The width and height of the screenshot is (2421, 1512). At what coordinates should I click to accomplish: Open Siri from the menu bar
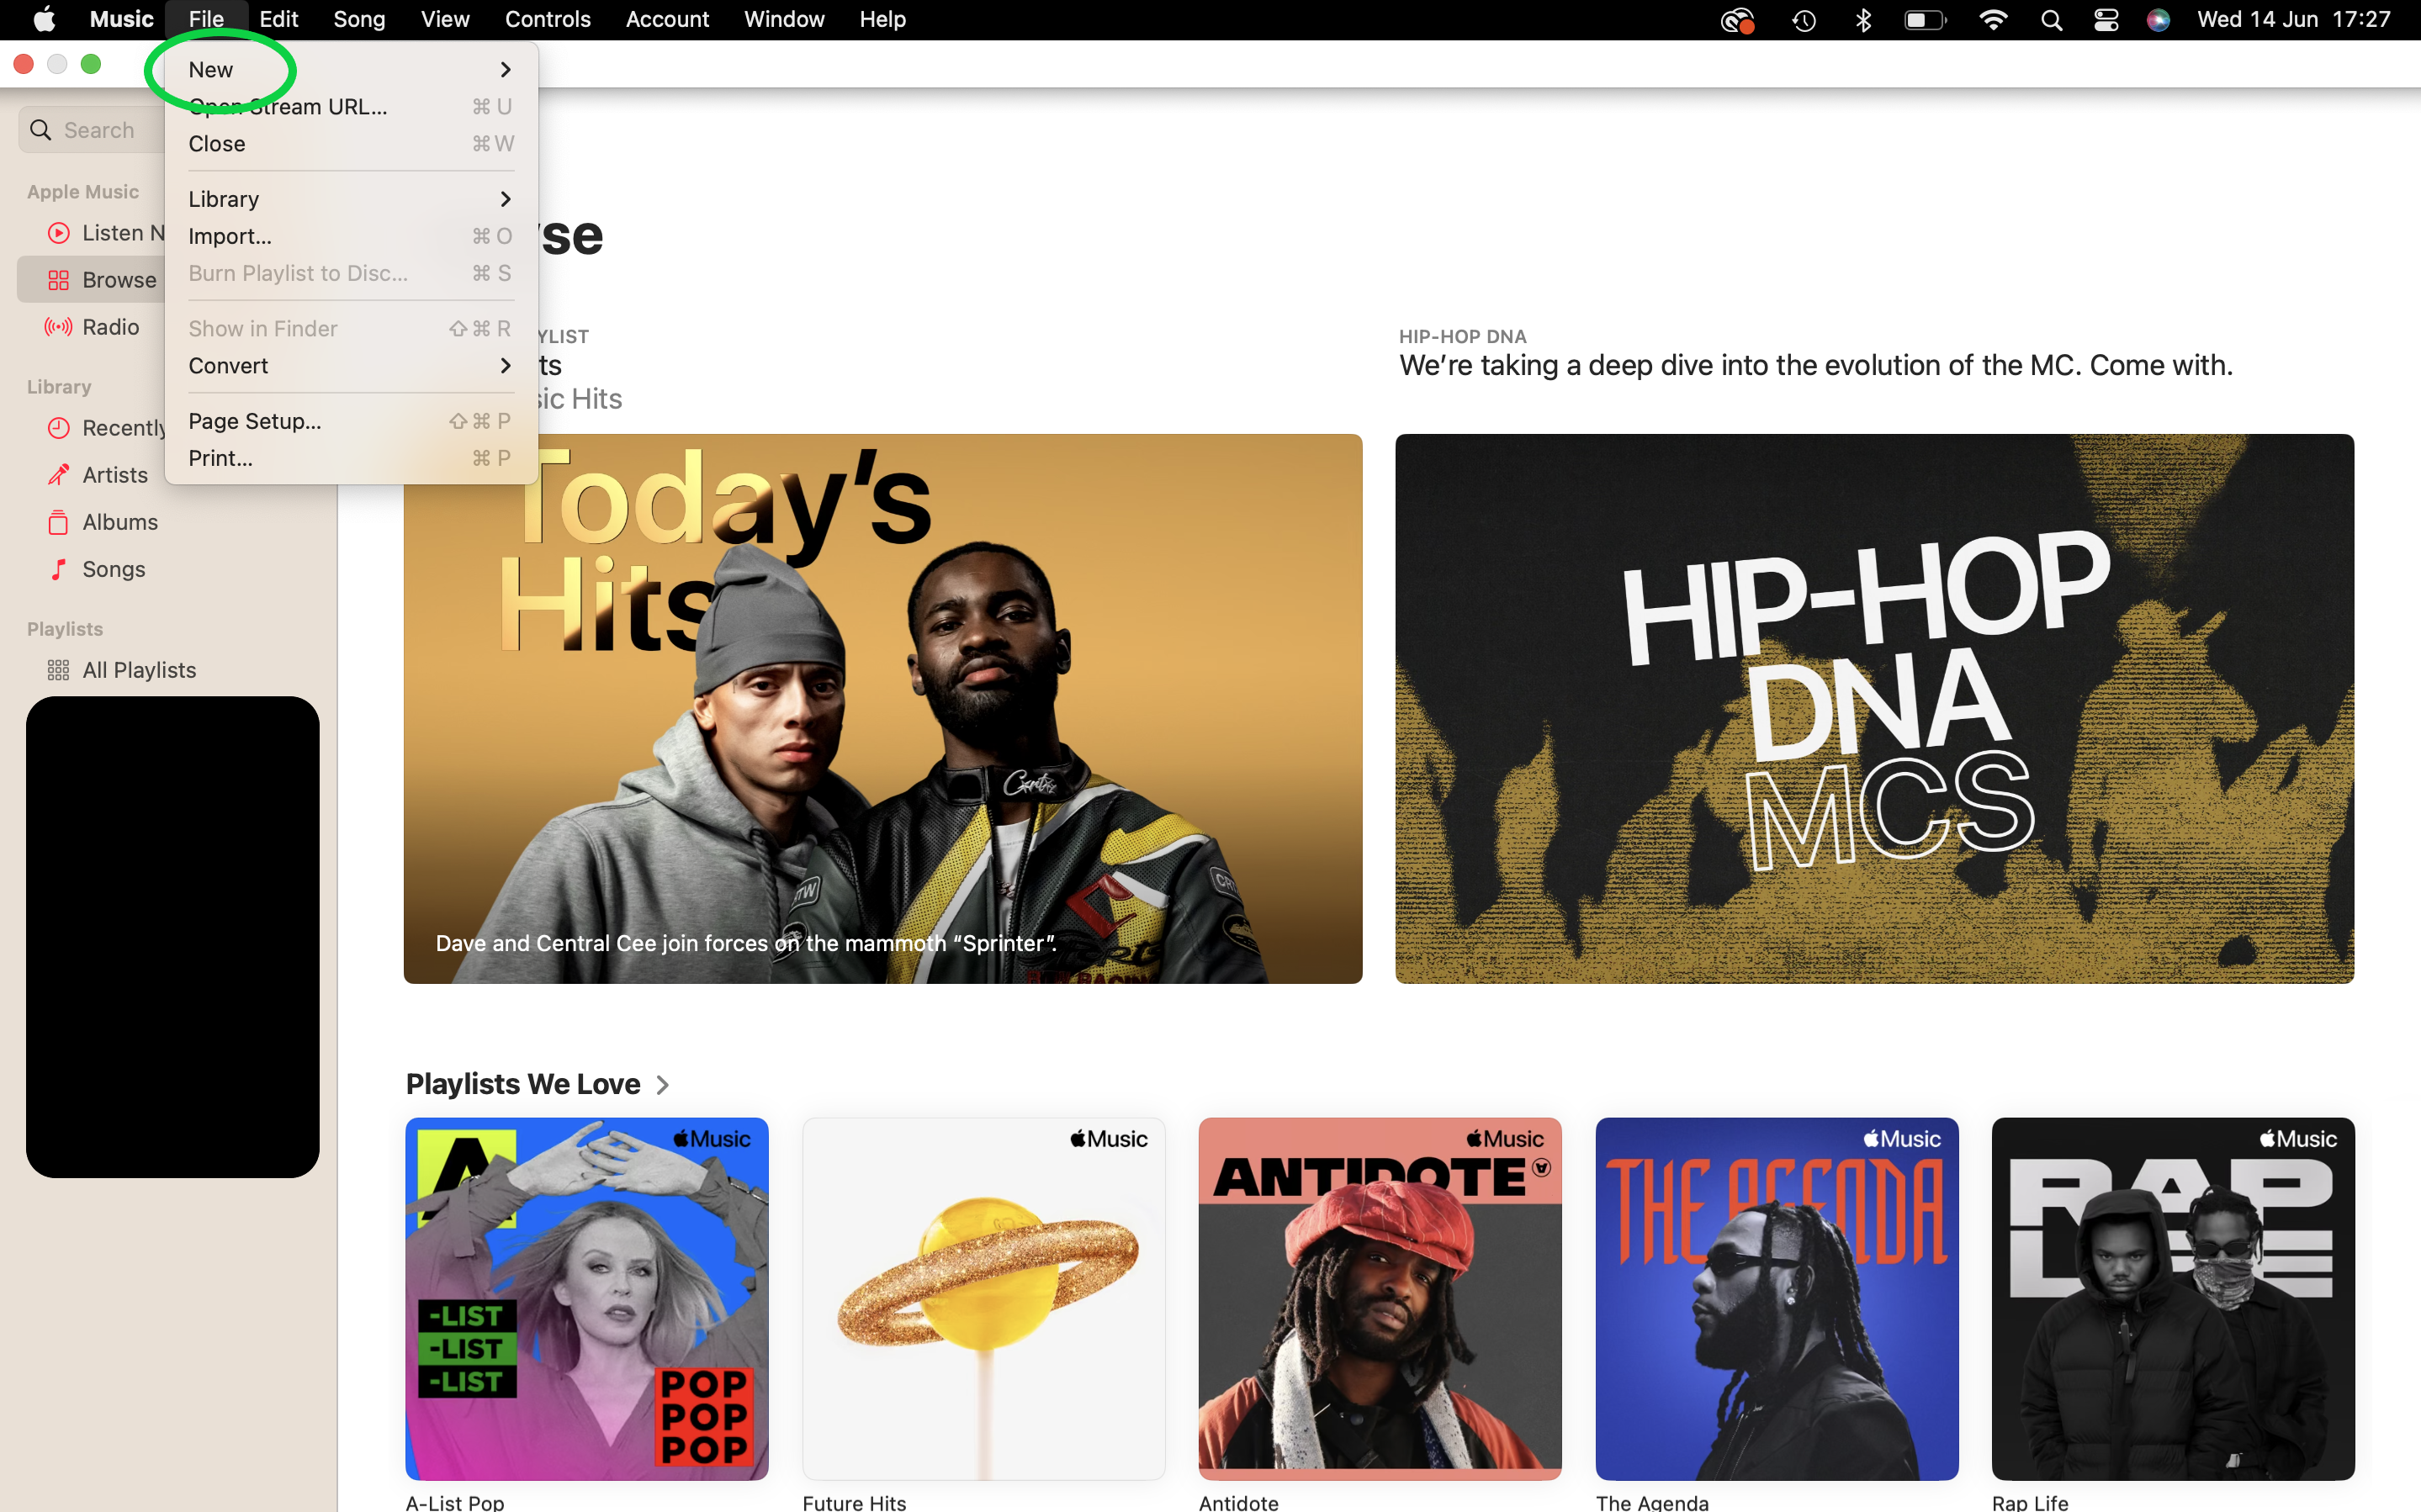pyautogui.click(x=2158, y=20)
